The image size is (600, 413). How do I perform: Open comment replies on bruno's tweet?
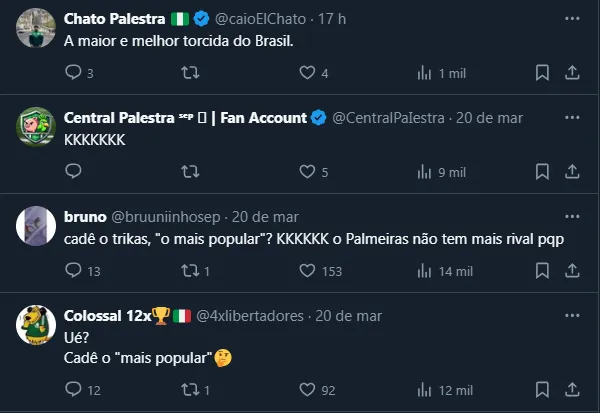pyautogui.click(x=73, y=271)
